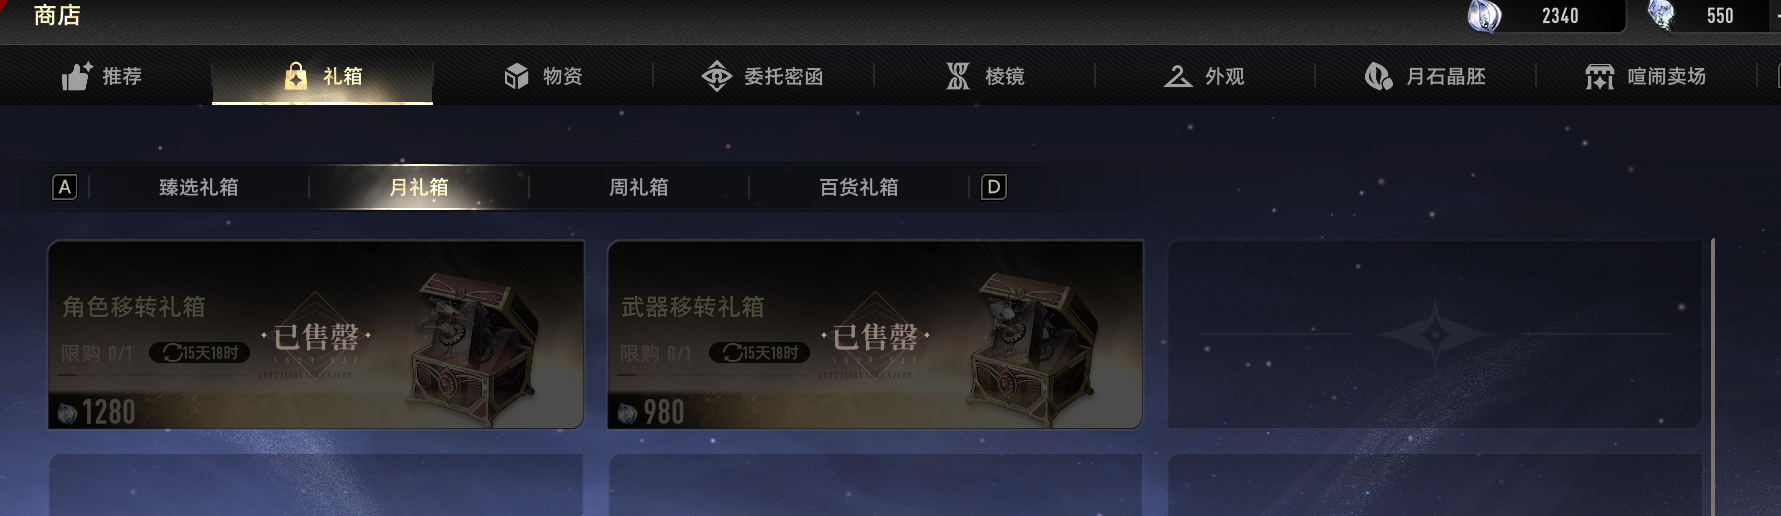Click the currency icon beside 2340
The height and width of the screenshot is (516, 1781).
tap(1485, 16)
